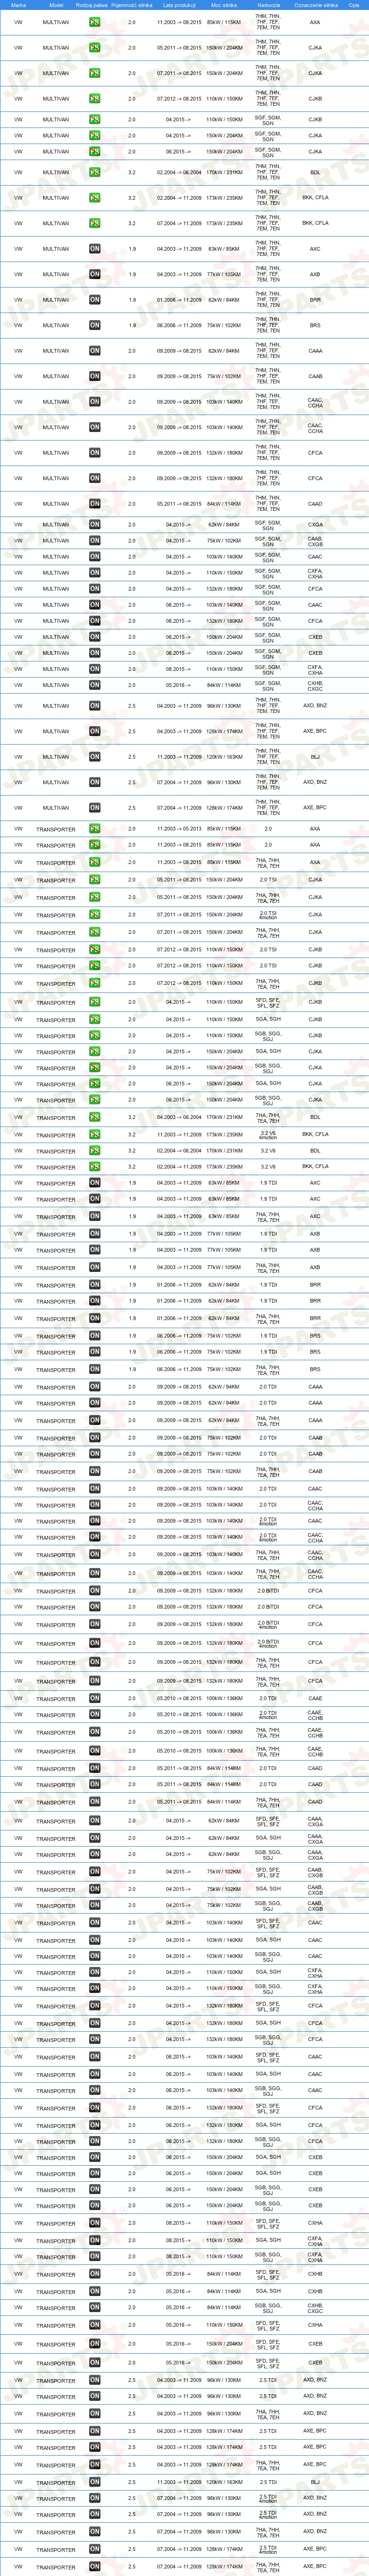Image resolution: width=369 pixels, height=2576 pixels.
Task: Click the 'Oznaczenie silnika' column header
Action: [x=315, y=5]
